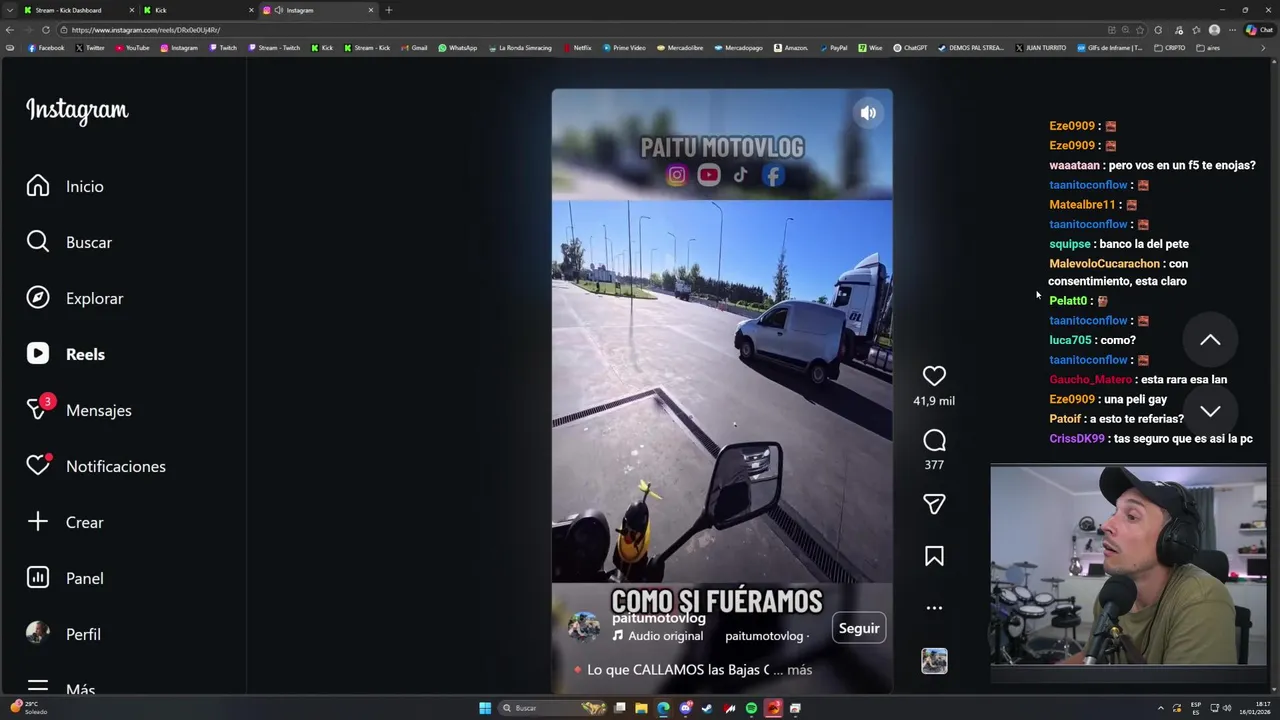Go to Instagram Inicio home

(x=65, y=186)
